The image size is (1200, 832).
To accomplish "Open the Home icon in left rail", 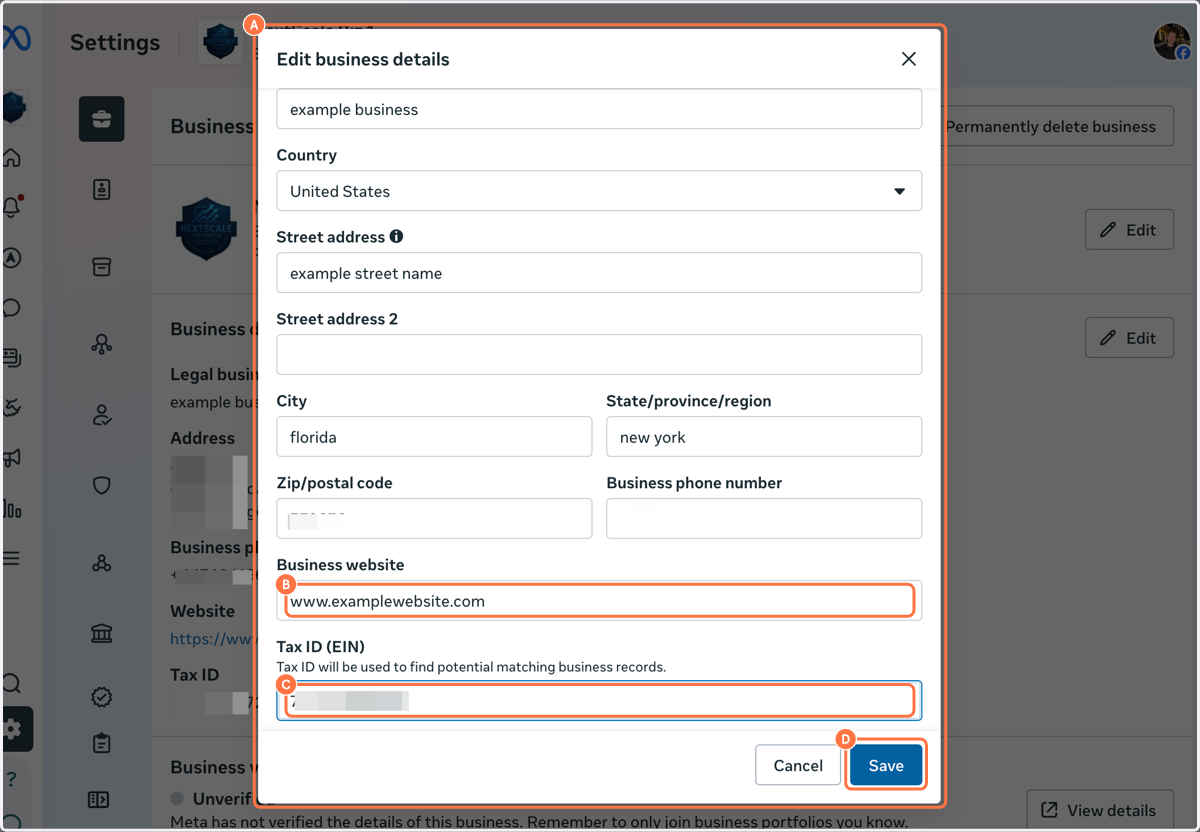I will coord(12,158).
